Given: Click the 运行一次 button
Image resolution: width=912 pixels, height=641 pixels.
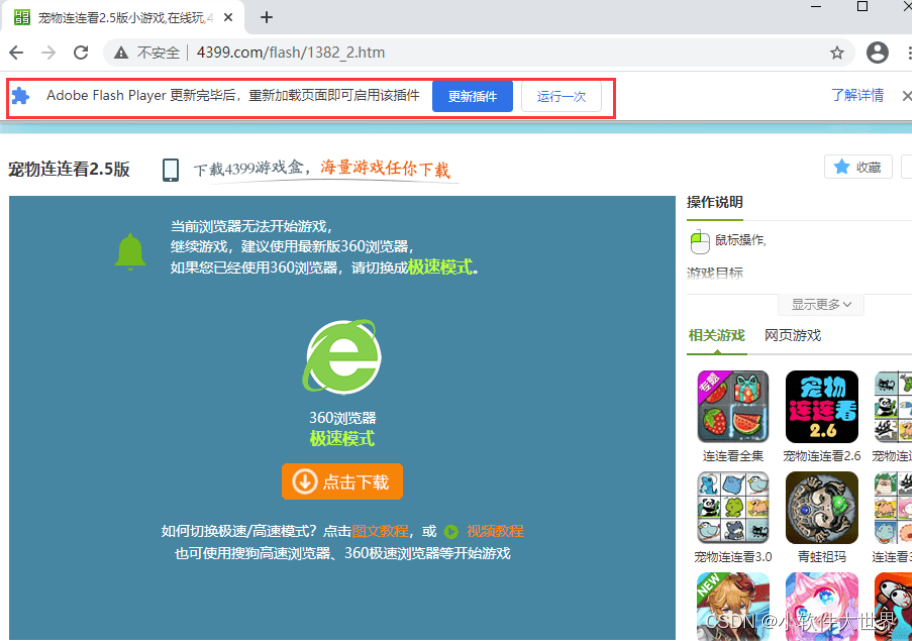Looking at the screenshot, I should [x=561, y=97].
